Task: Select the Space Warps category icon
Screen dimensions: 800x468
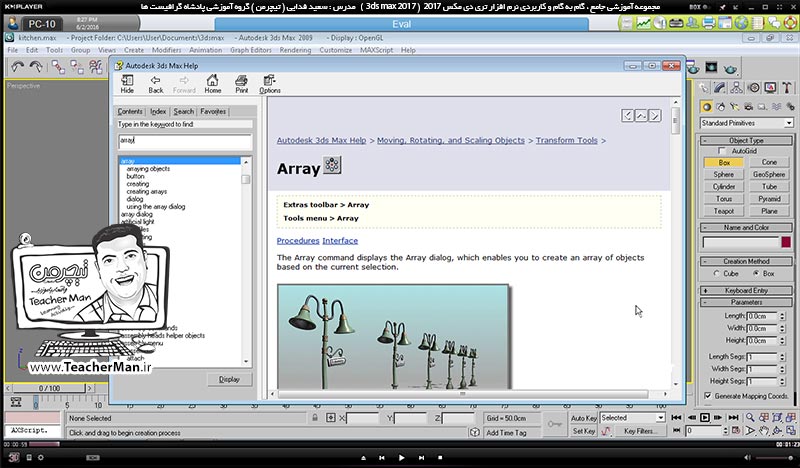Action: pos(776,107)
